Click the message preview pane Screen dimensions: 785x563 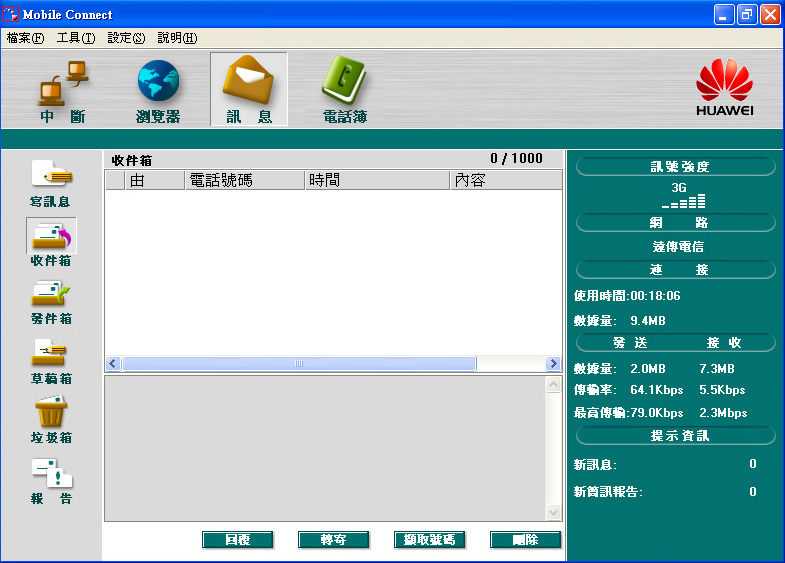coord(325,448)
